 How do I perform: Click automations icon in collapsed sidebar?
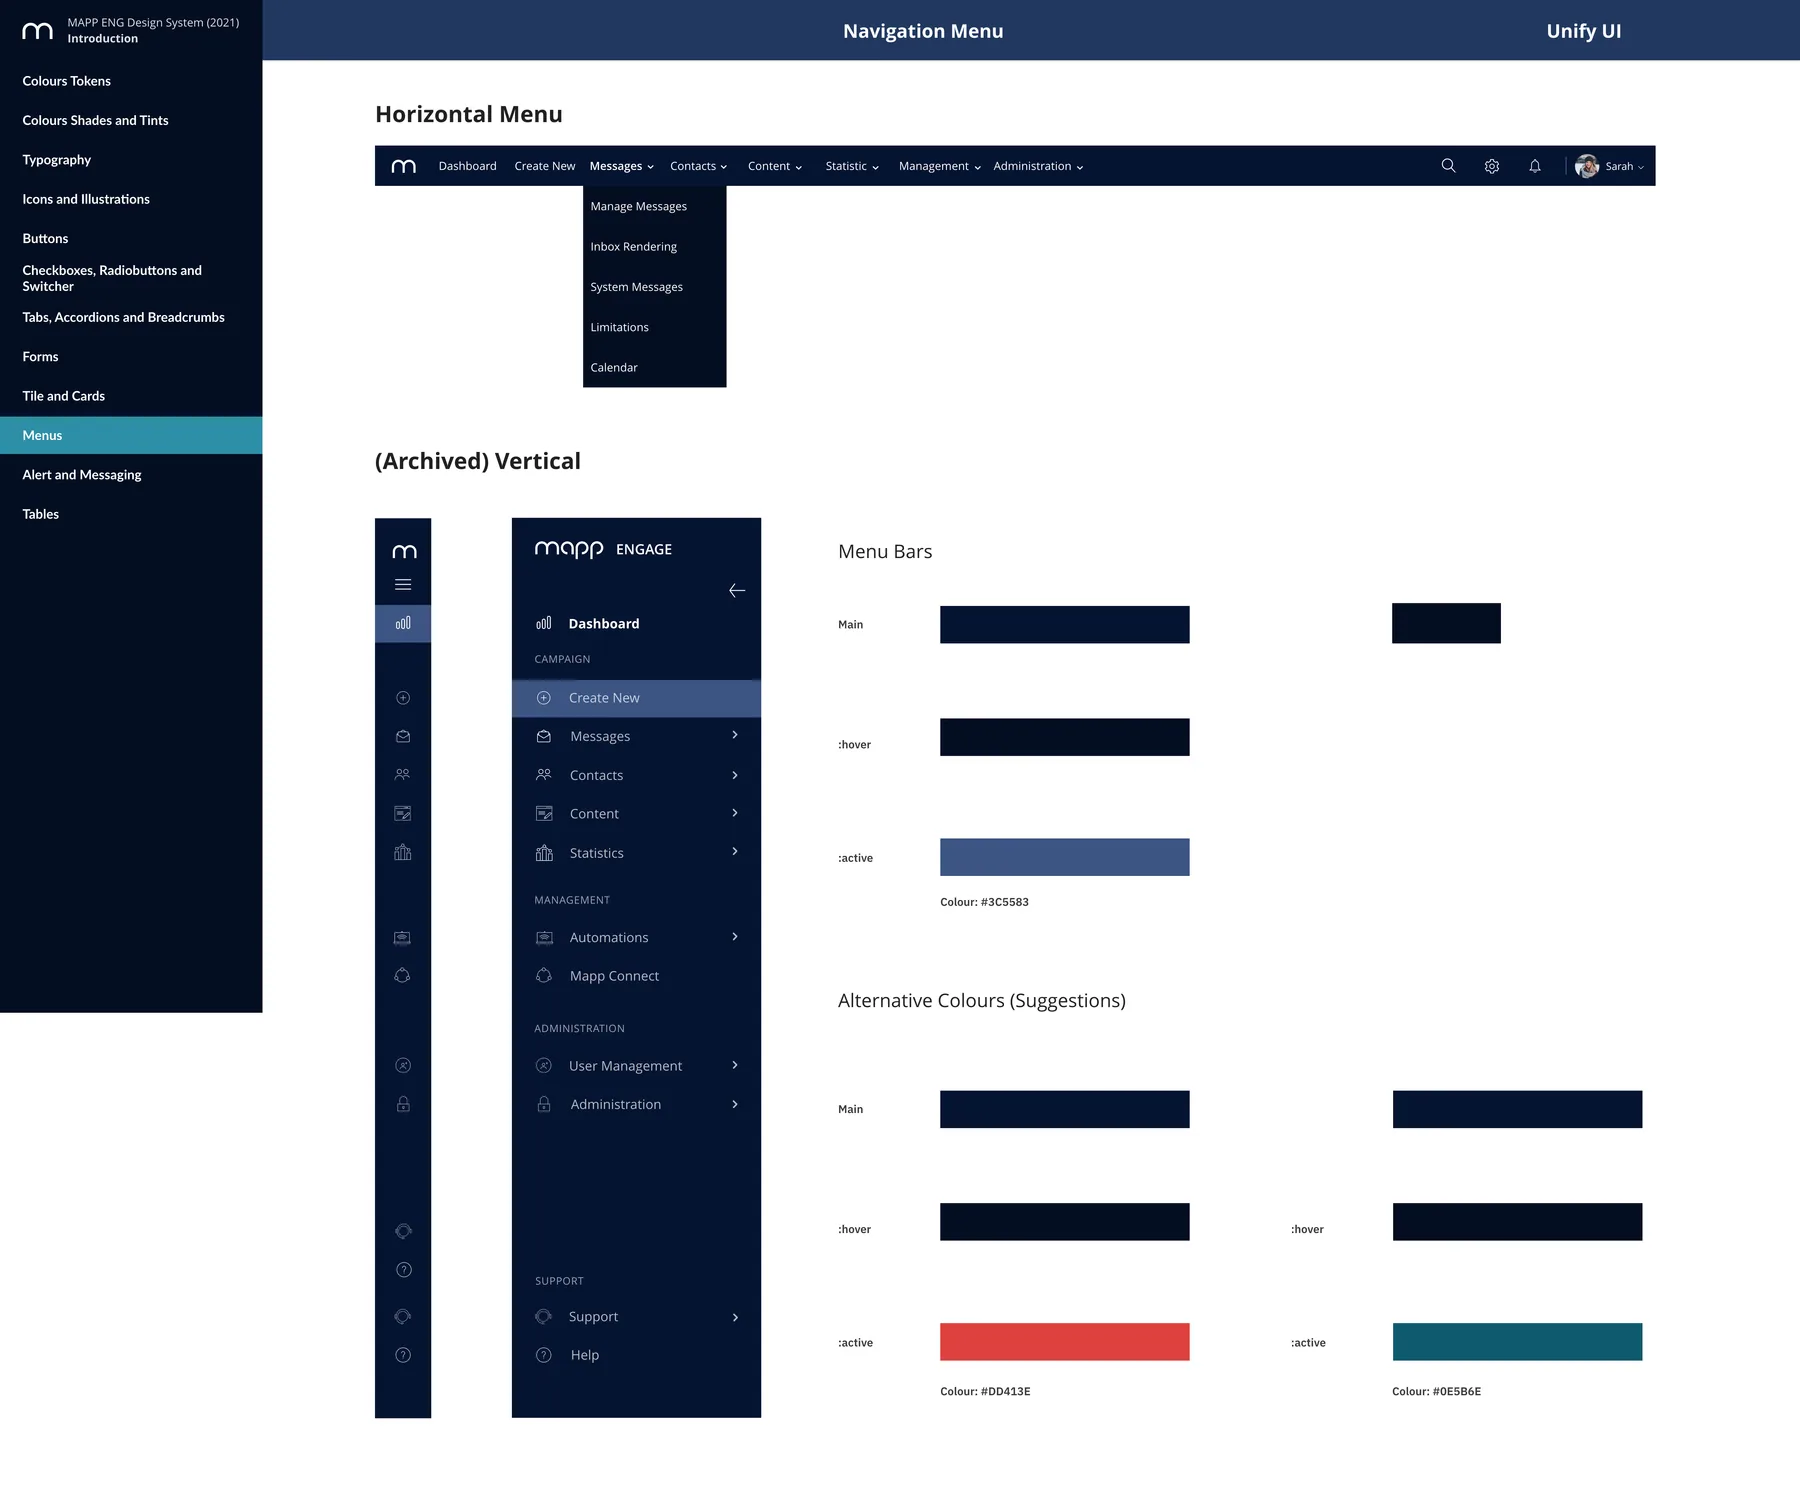click(403, 937)
